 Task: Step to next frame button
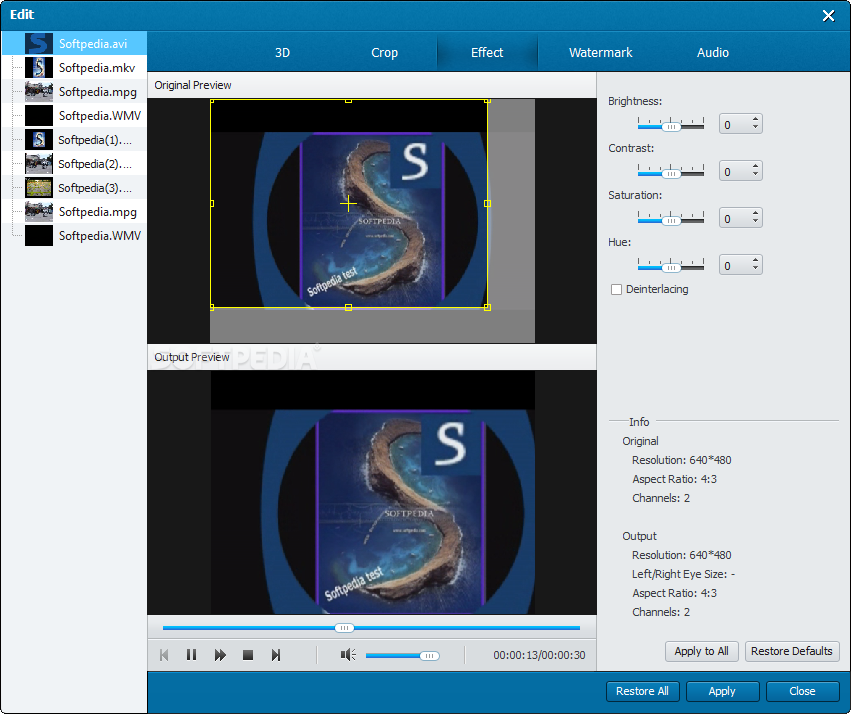tap(276, 655)
